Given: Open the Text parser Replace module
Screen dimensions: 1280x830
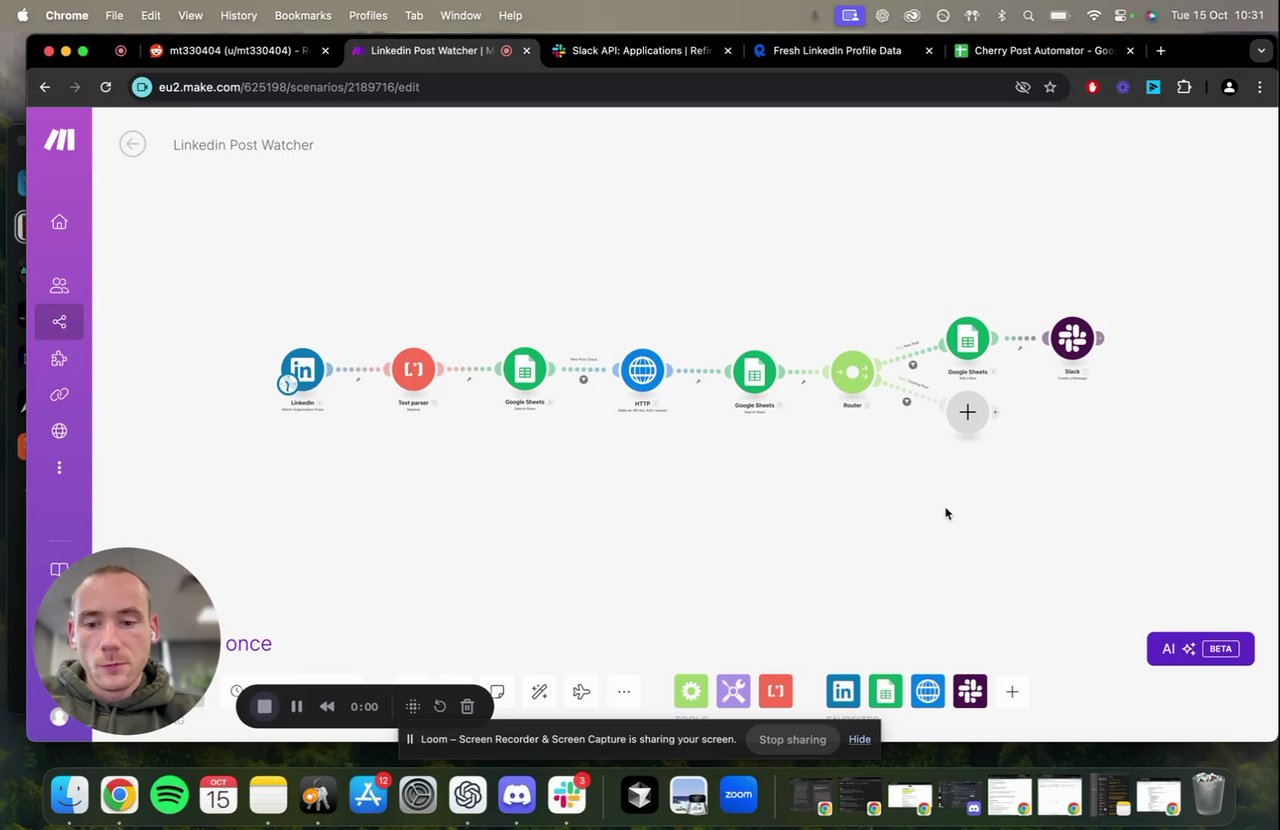Looking at the screenshot, I should point(413,369).
